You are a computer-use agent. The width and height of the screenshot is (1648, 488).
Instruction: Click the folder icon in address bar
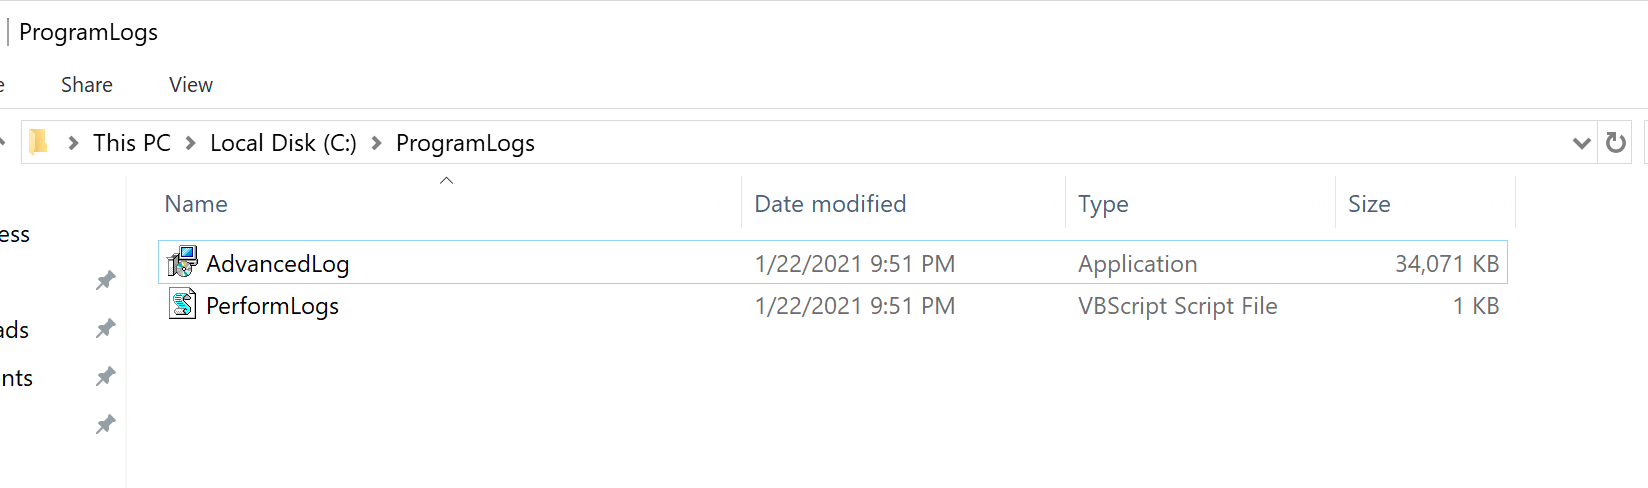click(39, 143)
